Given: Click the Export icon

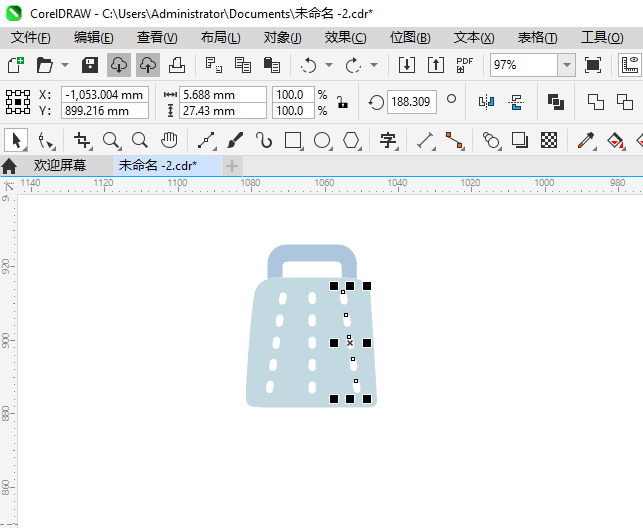Looking at the screenshot, I should [436, 65].
